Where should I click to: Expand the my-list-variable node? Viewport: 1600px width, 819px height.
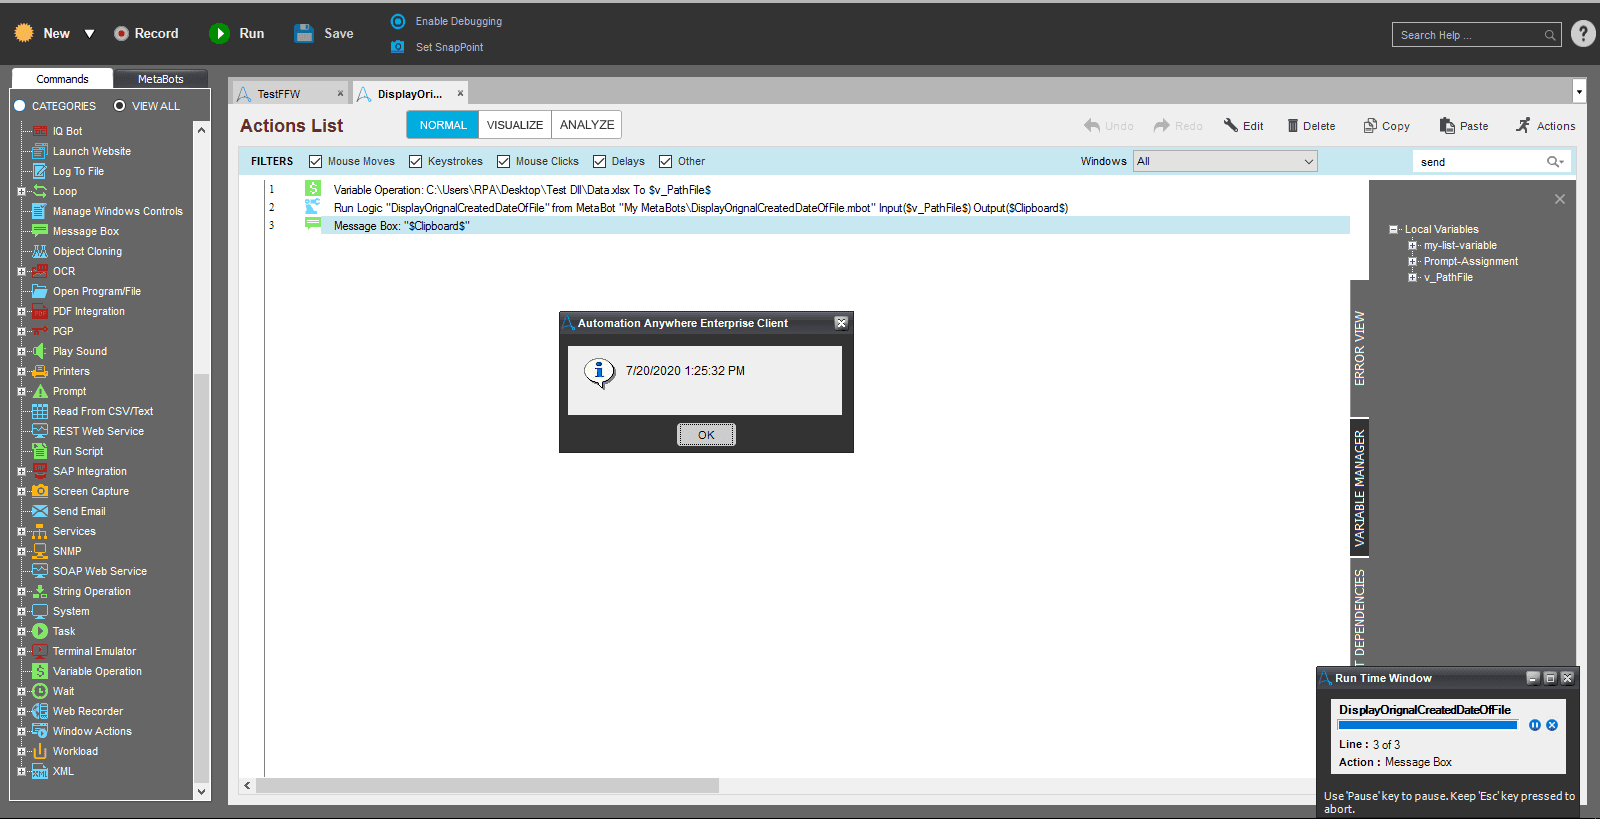coord(1413,245)
